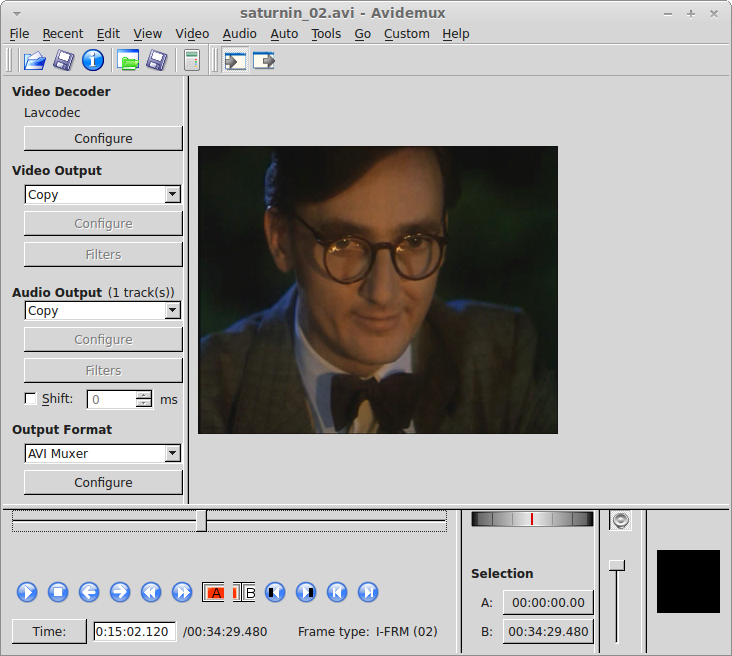Stop video playback
This screenshot has width=732, height=656.
coord(58,593)
